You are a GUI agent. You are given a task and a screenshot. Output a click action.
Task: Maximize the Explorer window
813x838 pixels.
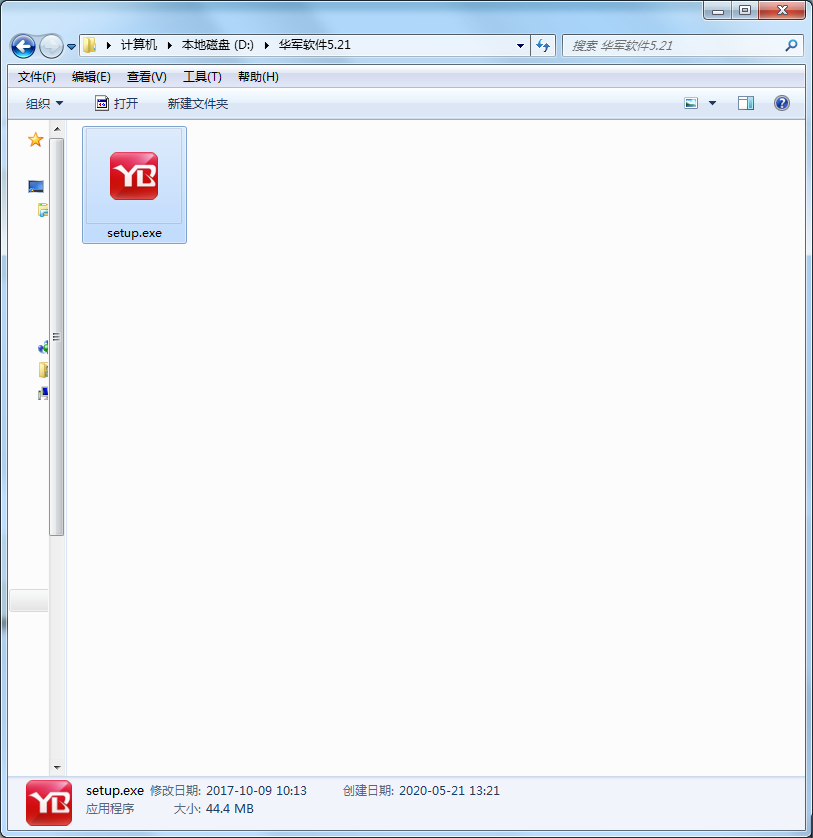pos(745,11)
